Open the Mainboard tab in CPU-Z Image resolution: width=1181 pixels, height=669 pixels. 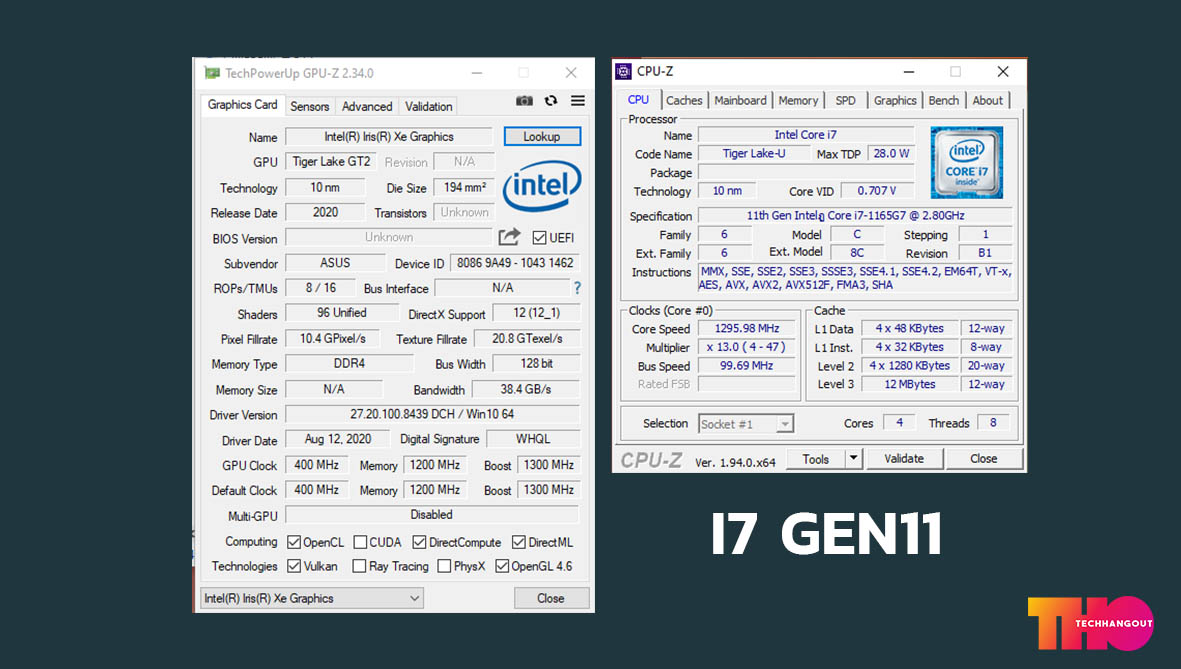pos(740,100)
